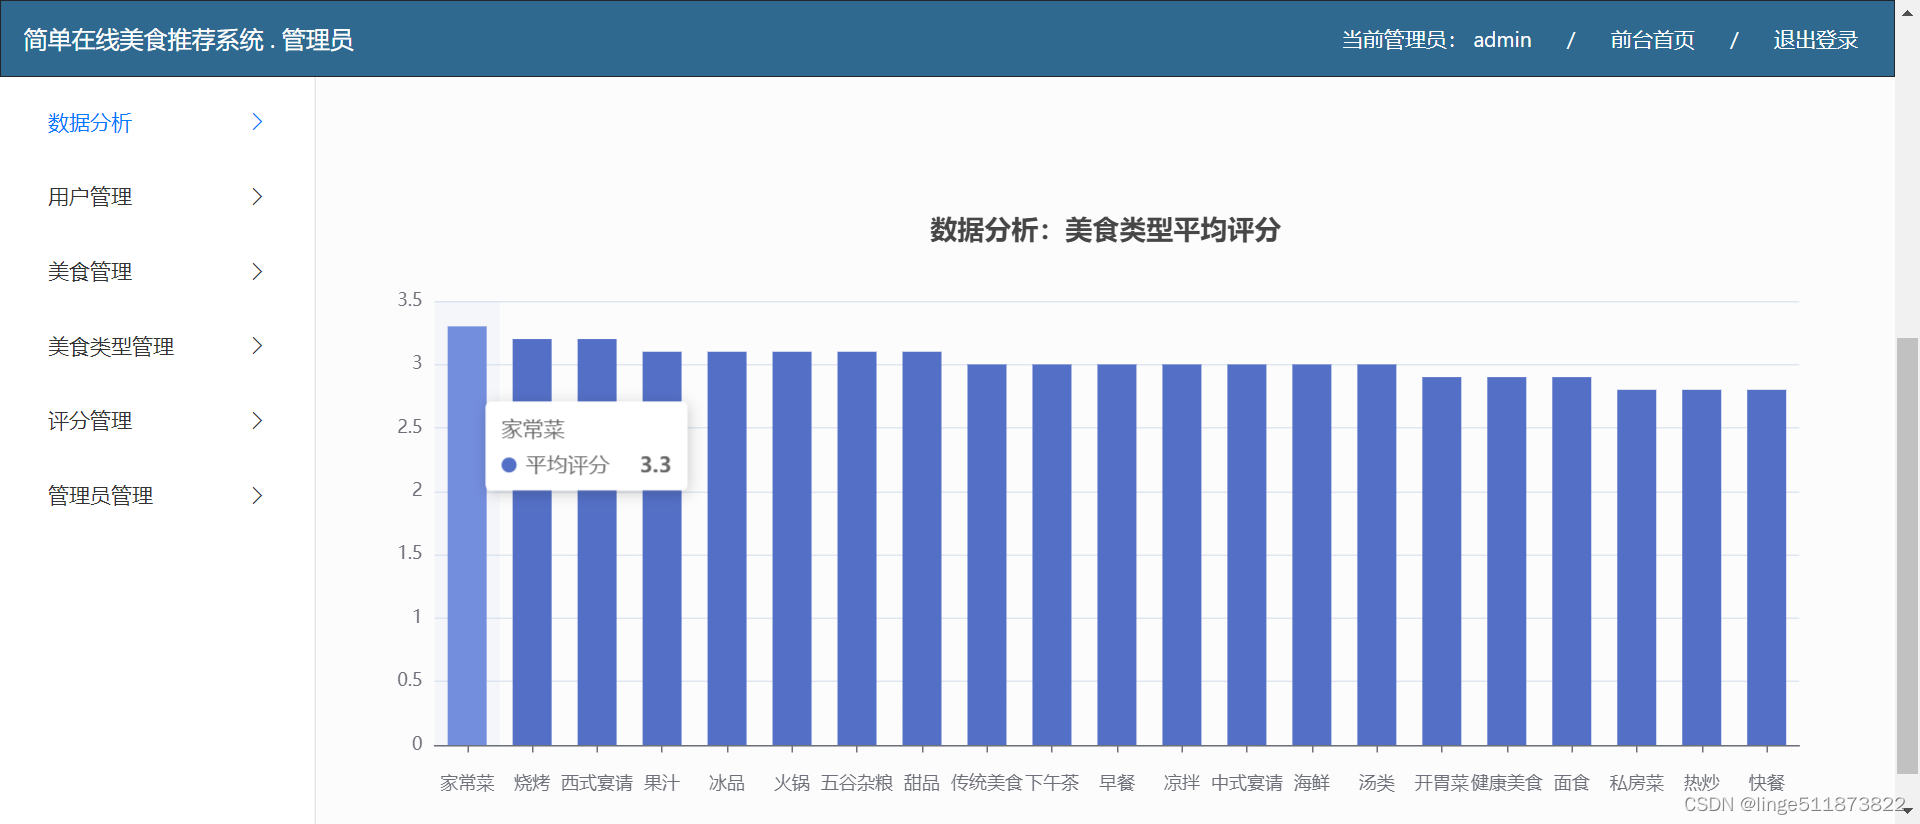Click the admin username in header
This screenshot has width=1920, height=824.
1502,40
